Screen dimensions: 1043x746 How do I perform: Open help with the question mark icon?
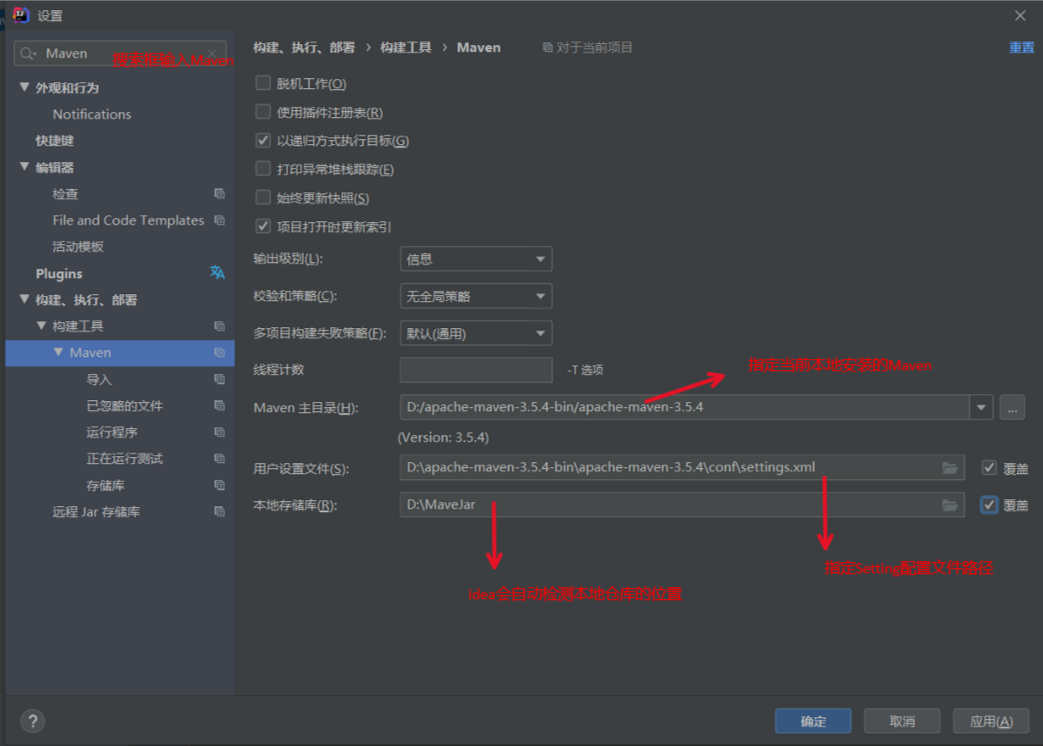tap(33, 721)
